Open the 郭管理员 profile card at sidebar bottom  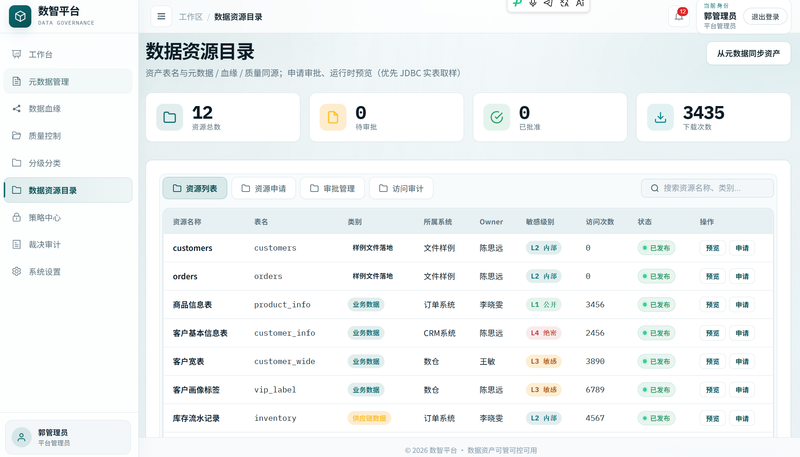click(68, 437)
